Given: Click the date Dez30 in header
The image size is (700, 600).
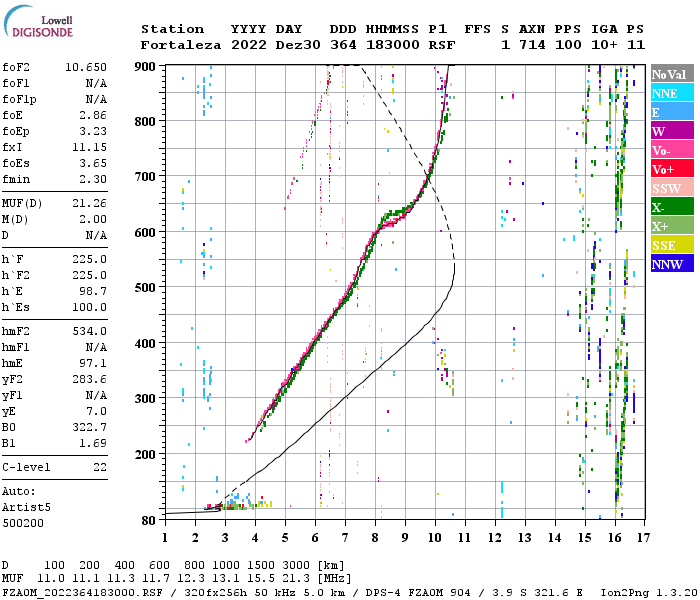Looking at the screenshot, I should click(x=298, y=45).
